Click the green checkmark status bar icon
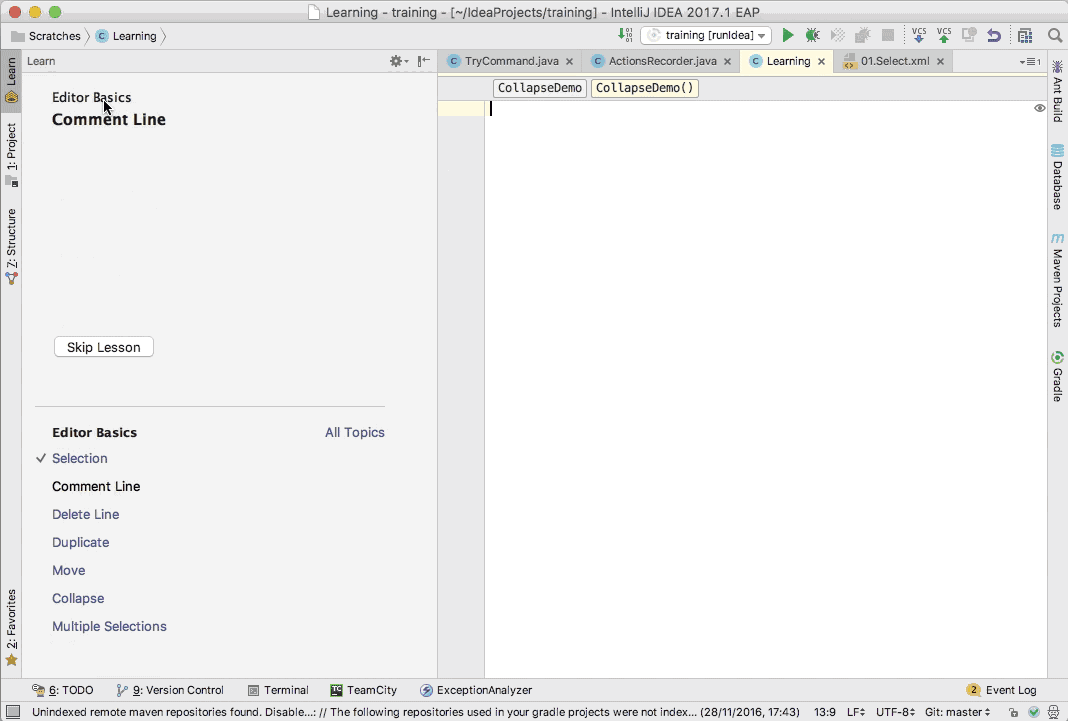Image resolution: width=1068 pixels, height=721 pixels. [1034, 712]
